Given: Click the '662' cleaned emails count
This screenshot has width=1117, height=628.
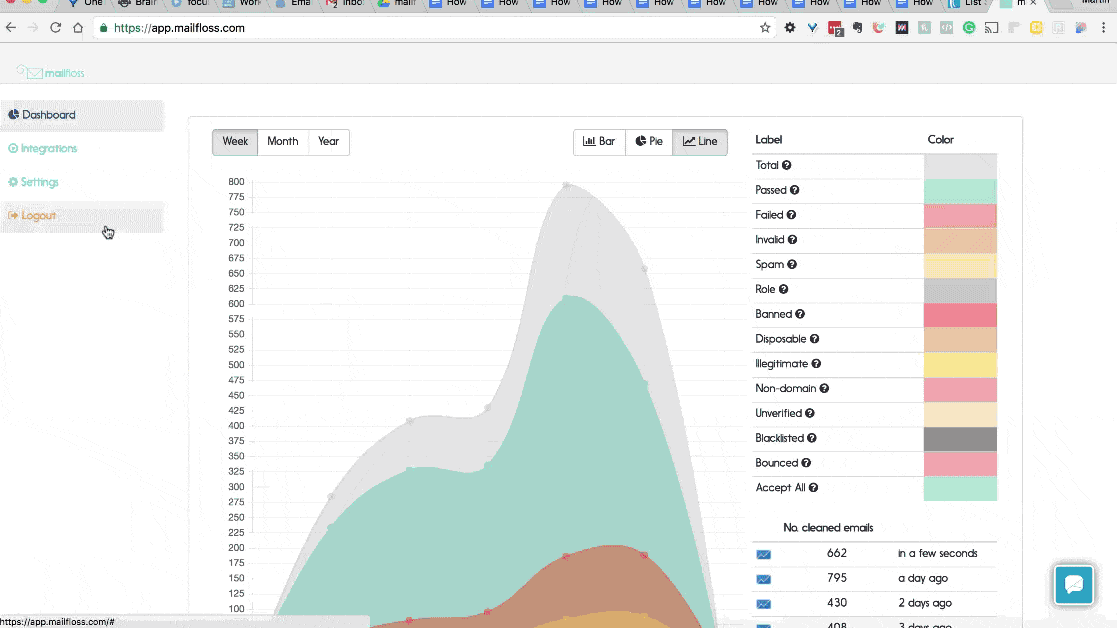Looking at the screenshot, I should point(837,553).
